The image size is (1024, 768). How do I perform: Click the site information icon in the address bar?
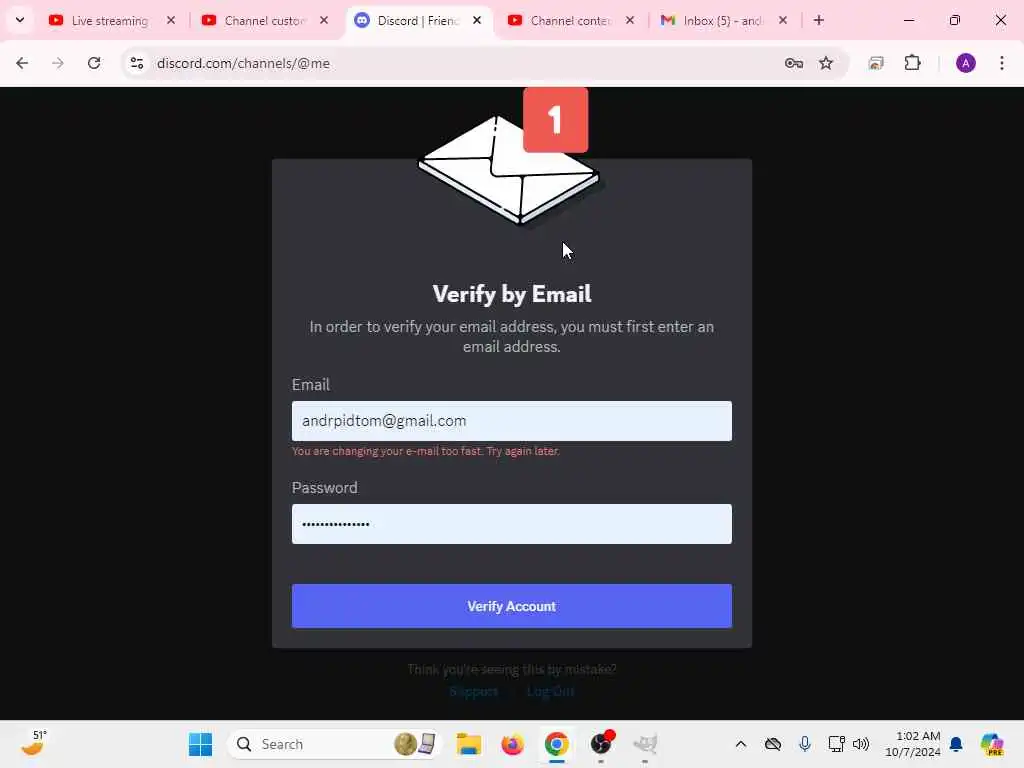point(137,63)
